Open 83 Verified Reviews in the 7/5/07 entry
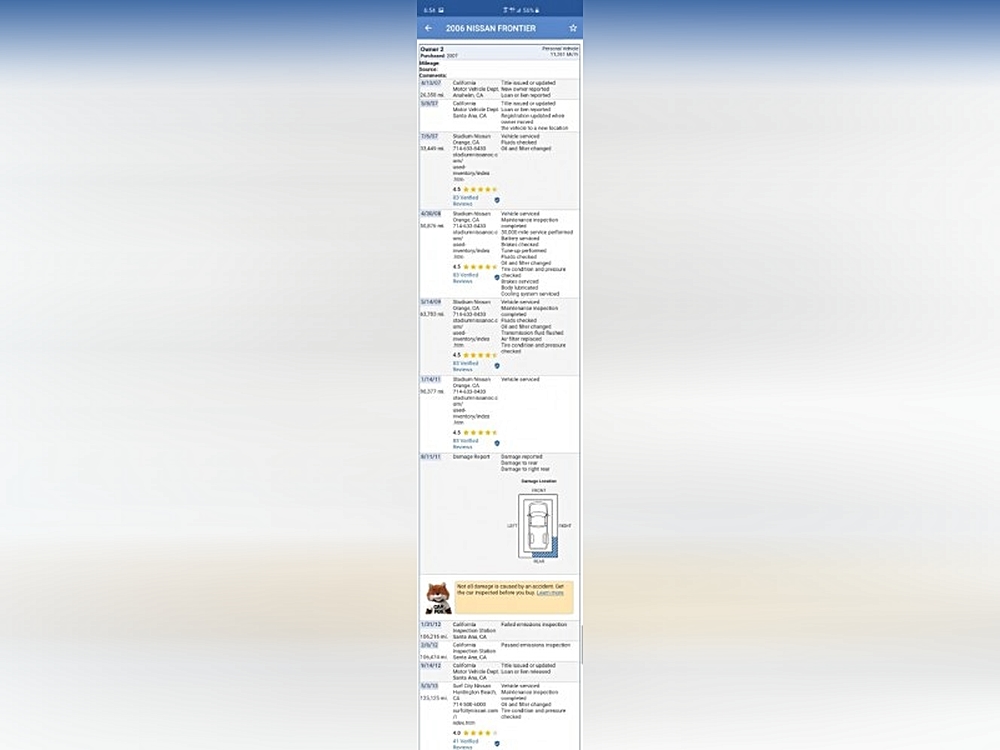This screenshot has width=1000, height=750. [465, 200]
